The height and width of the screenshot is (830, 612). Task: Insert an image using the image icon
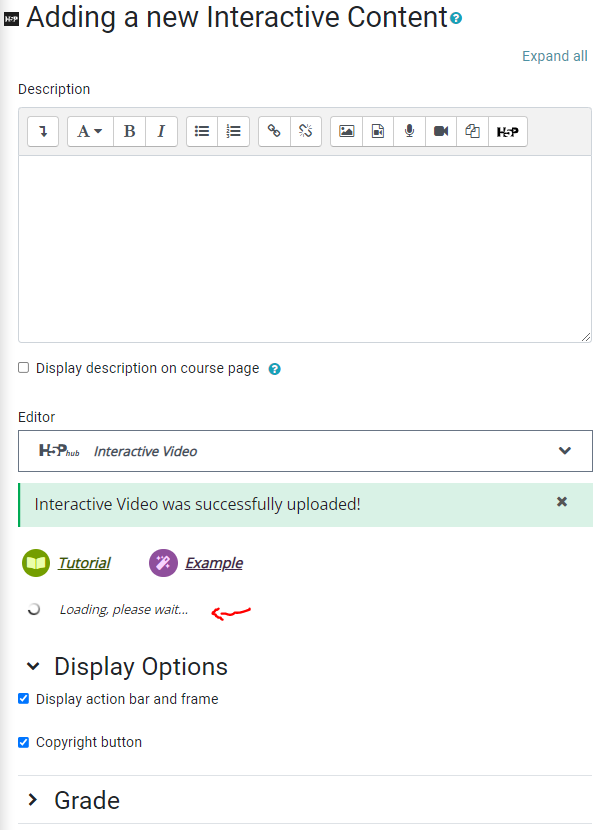346,131
